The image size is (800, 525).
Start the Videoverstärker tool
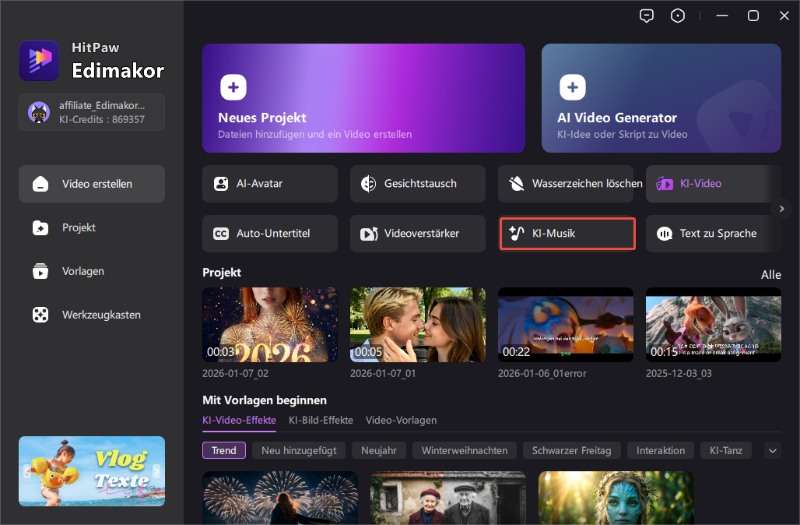pyautogui.click(x=417, y=233)
